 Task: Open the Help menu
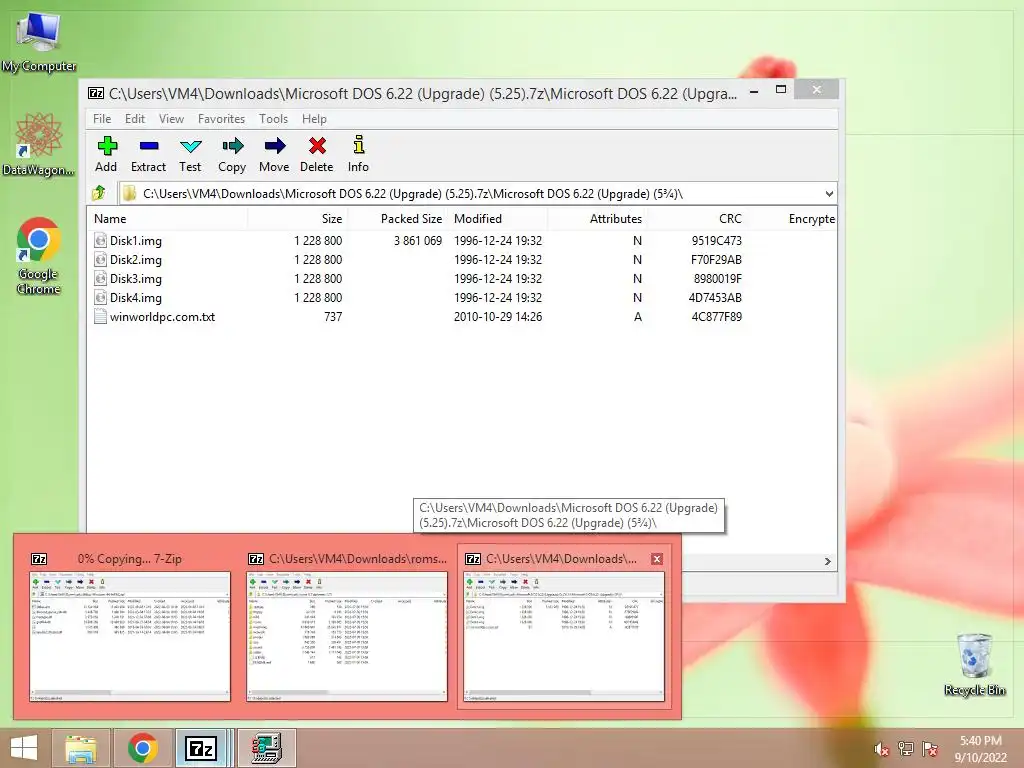tap(314, 119)
